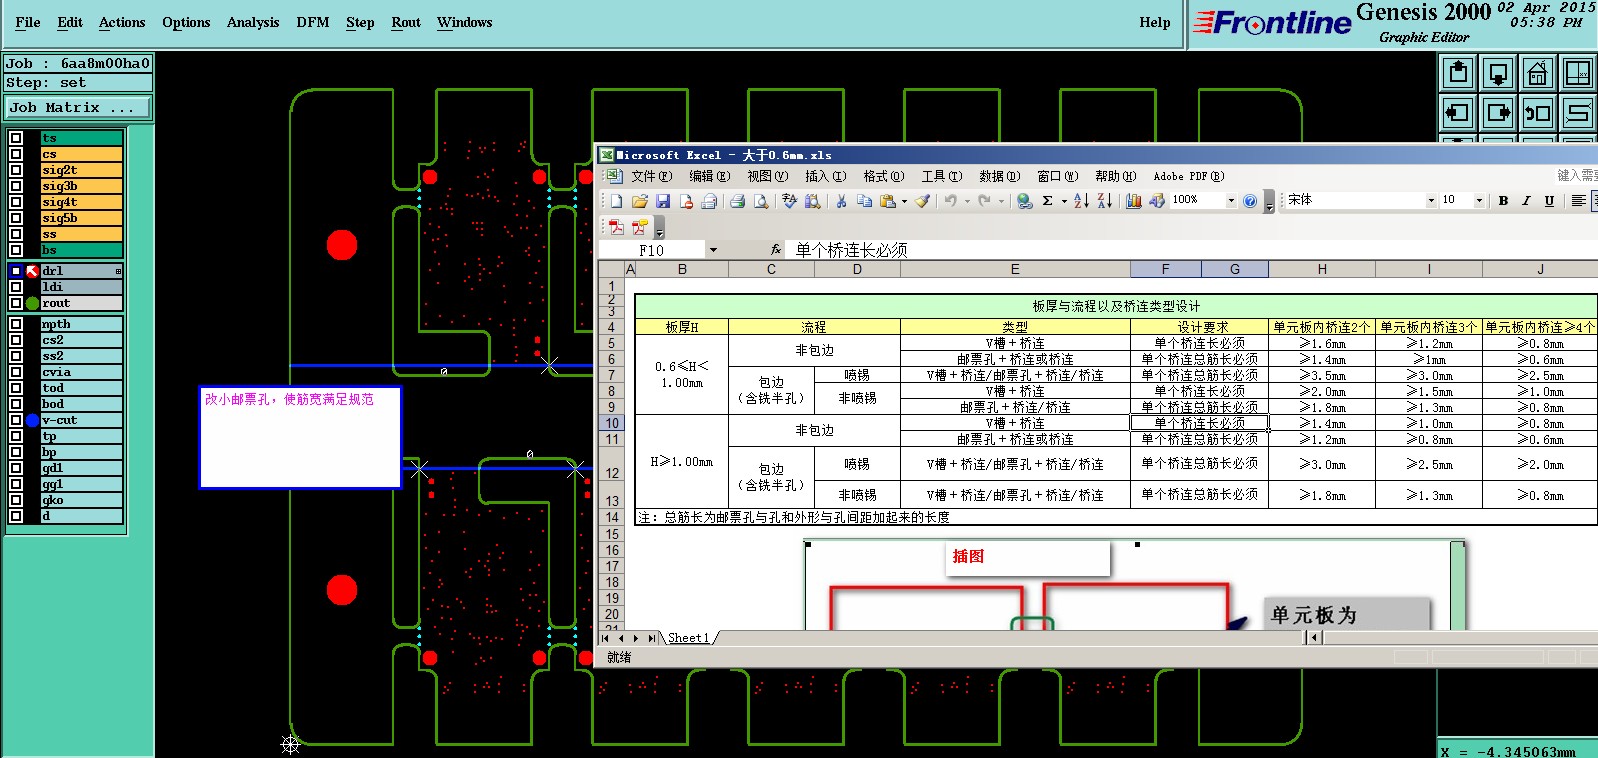This screenshot has width=1598, height=758.
Task: Click the Copy icon in Excel toolbar
Action: pos(864,201)
